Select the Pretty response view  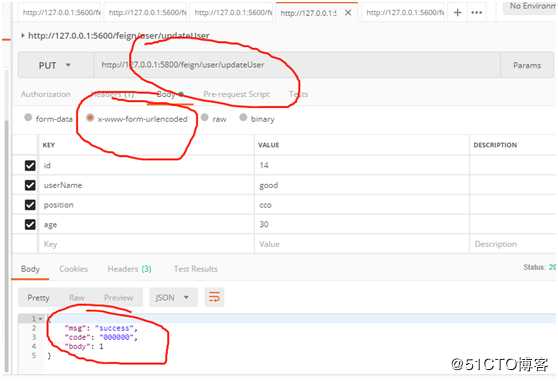(38, 298)
